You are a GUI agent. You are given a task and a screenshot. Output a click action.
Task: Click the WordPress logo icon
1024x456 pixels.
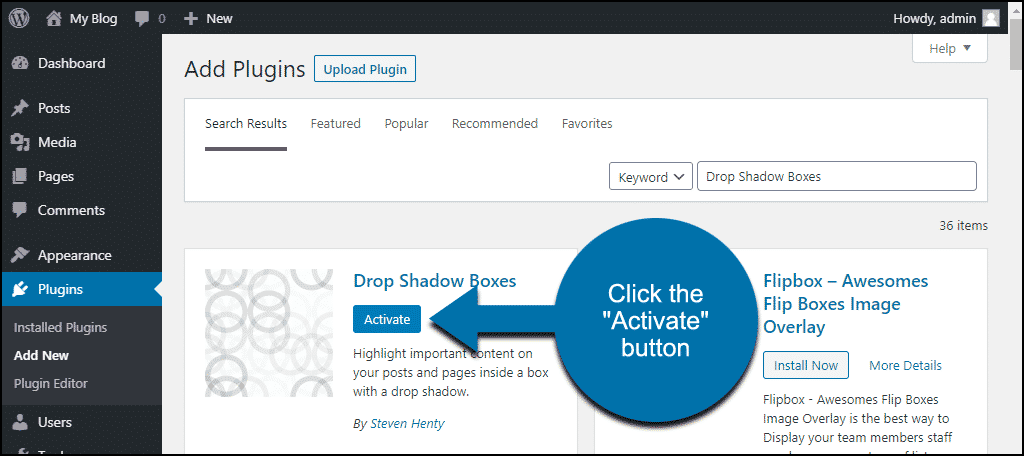(18, 18)
